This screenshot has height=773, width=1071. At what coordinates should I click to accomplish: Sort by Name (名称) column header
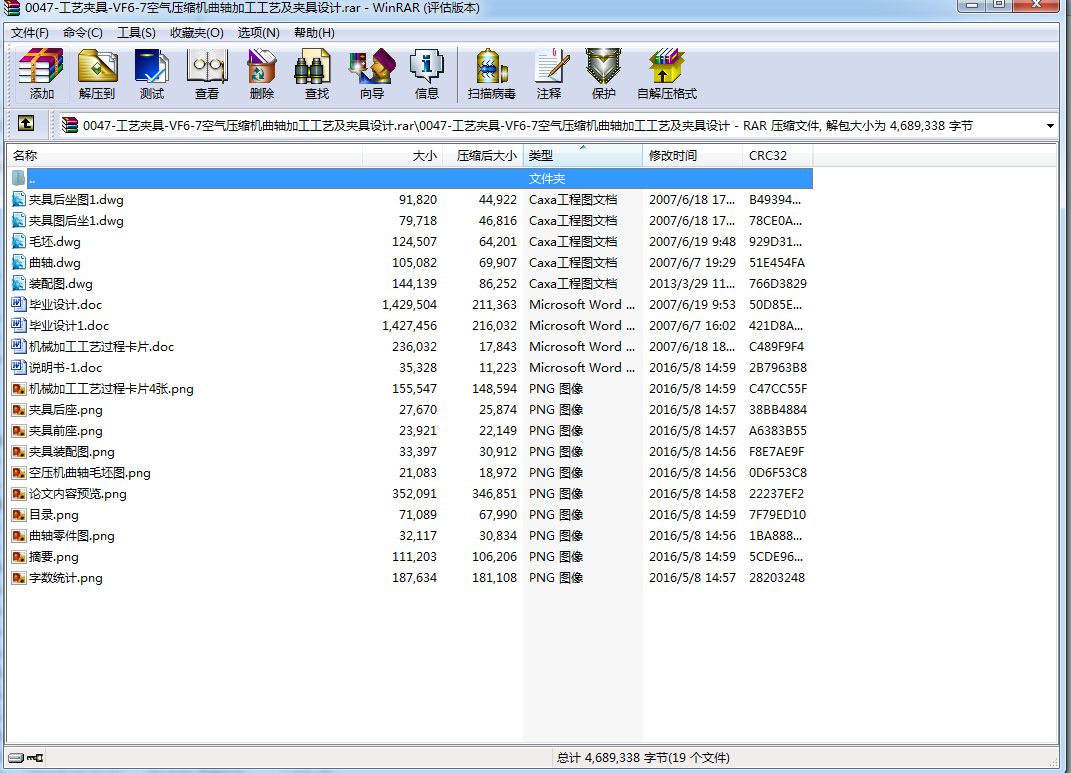[184, 156]
